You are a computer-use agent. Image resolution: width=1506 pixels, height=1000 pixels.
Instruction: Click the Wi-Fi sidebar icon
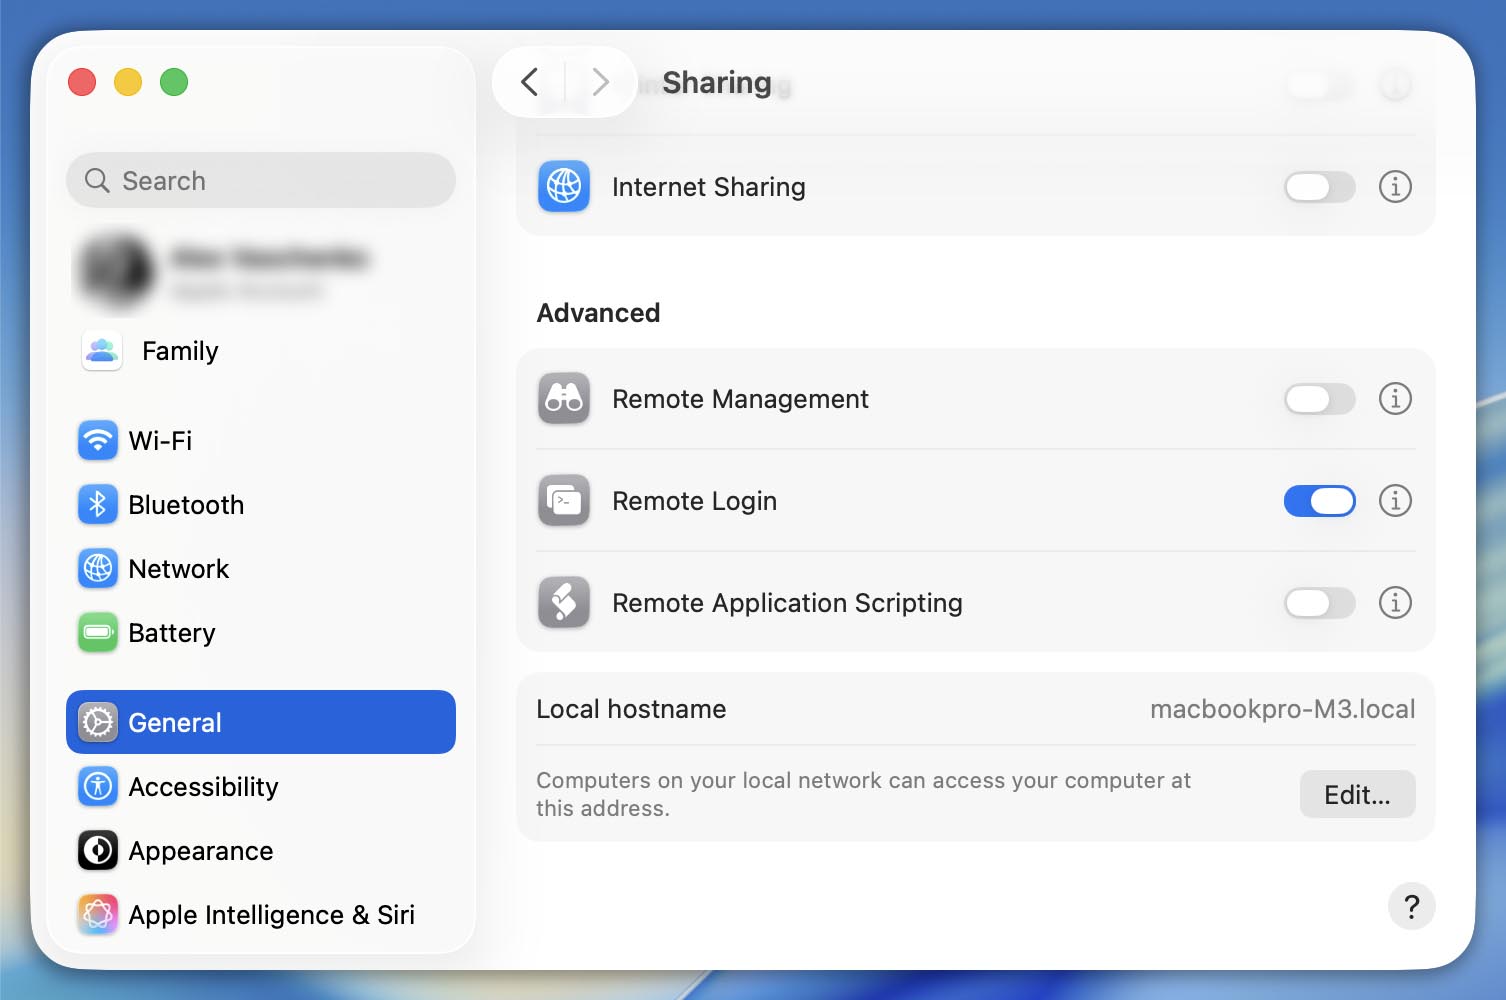(98, 440)
